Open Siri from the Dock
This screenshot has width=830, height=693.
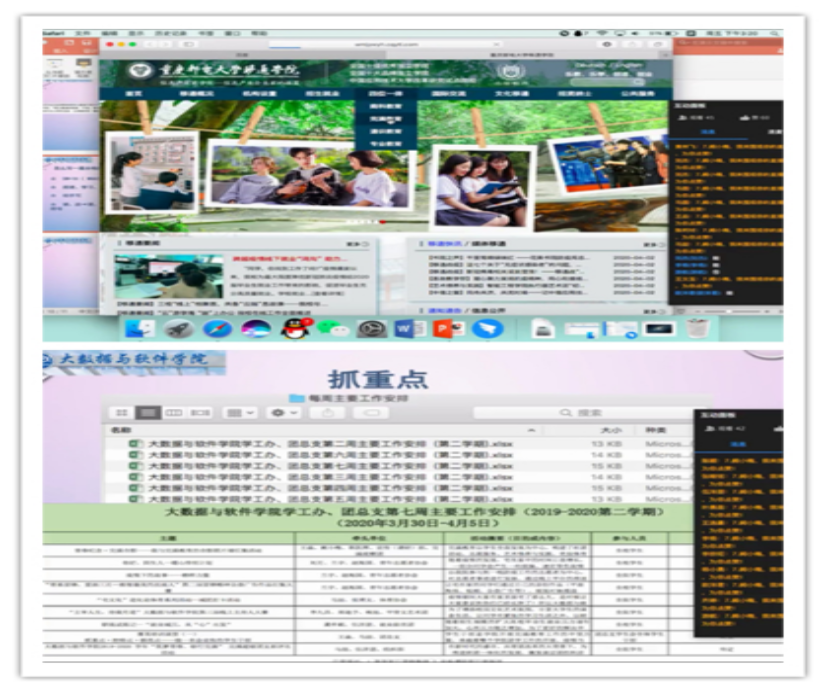pos(255,328)
